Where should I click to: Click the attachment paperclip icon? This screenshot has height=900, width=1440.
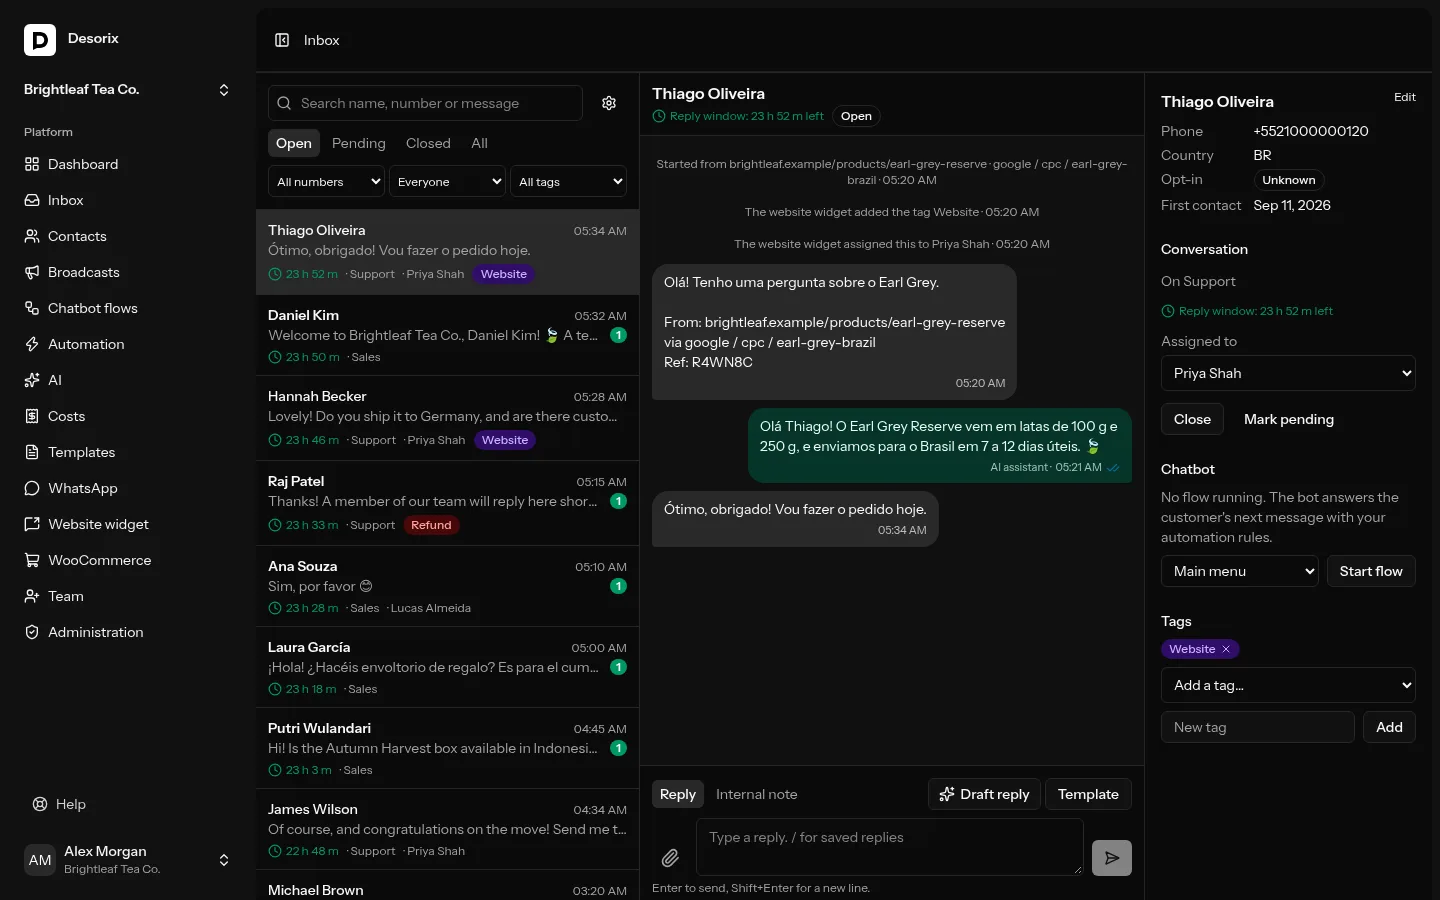point(670,858)
